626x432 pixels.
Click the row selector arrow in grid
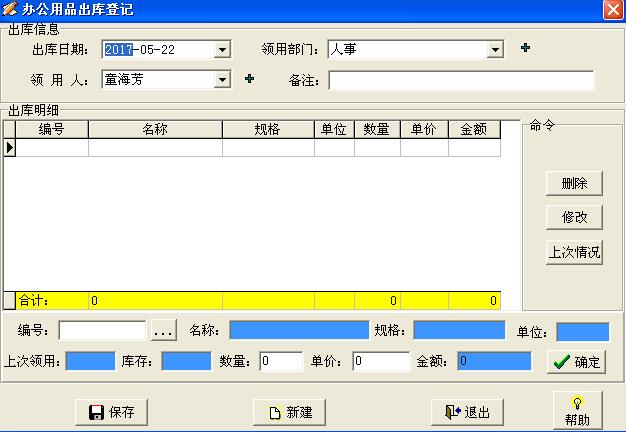tap(10, 147)
